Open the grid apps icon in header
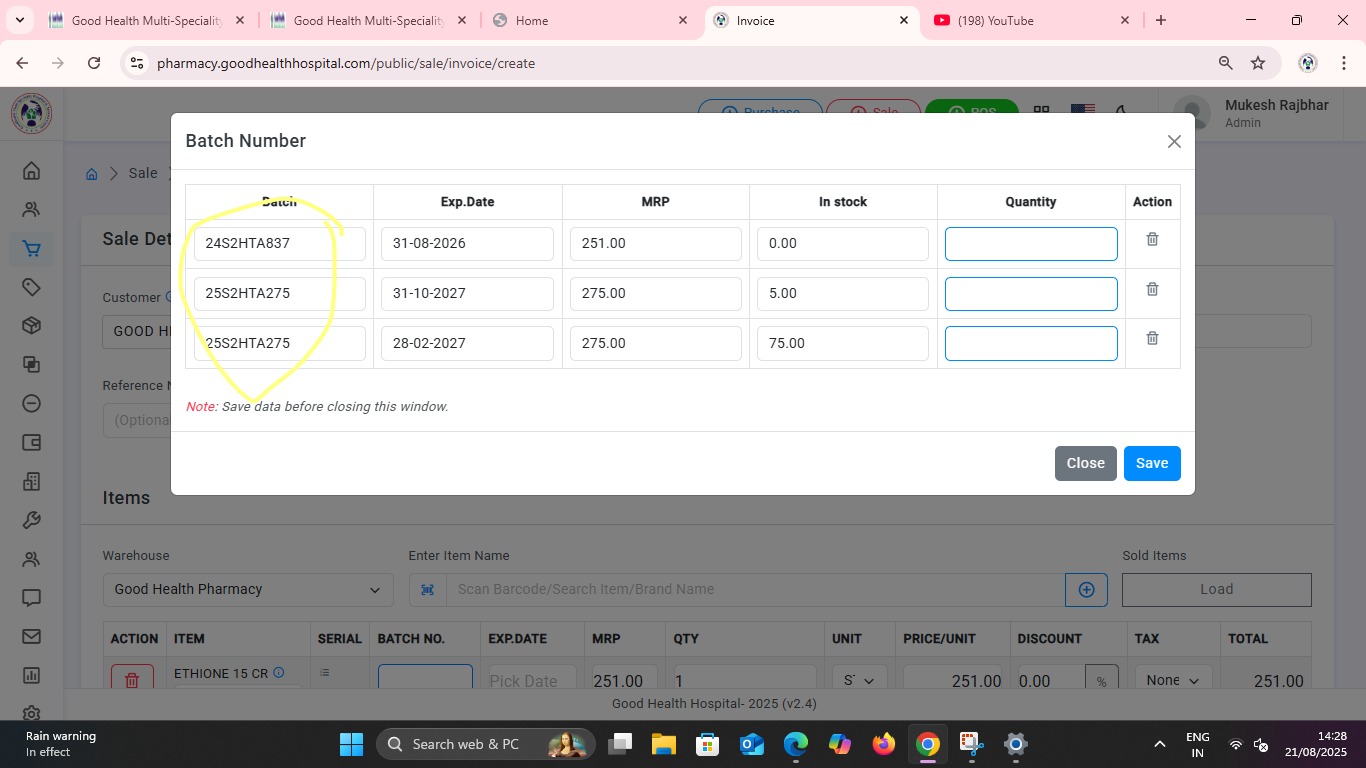 [x=1041, y=110]
